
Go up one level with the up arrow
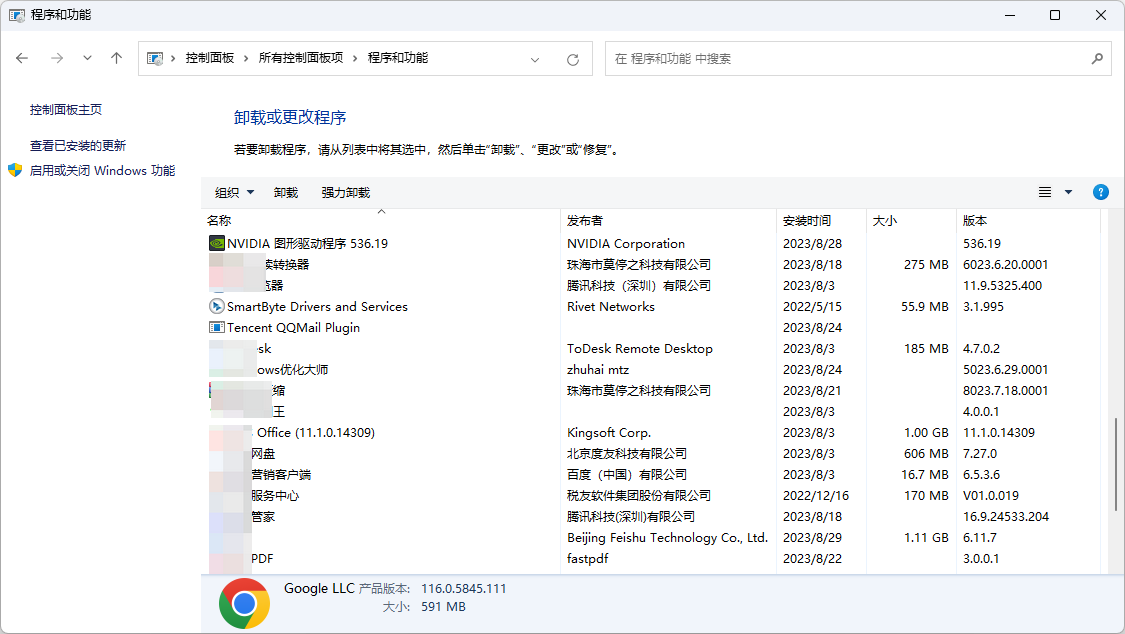pyautogui.click(x=116, y=58)
